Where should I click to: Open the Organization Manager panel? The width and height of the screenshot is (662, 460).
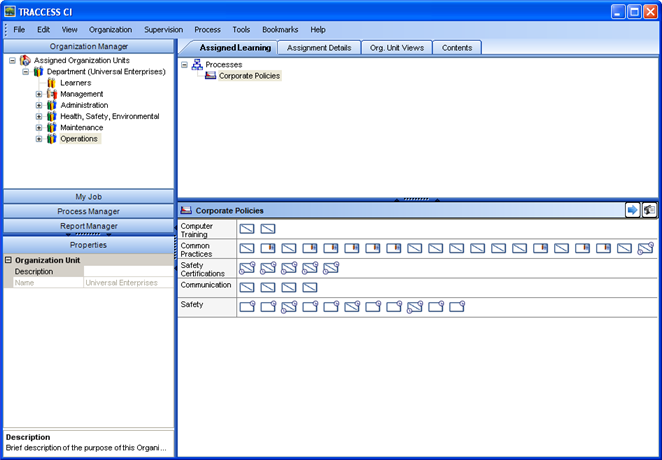(89, 46)
